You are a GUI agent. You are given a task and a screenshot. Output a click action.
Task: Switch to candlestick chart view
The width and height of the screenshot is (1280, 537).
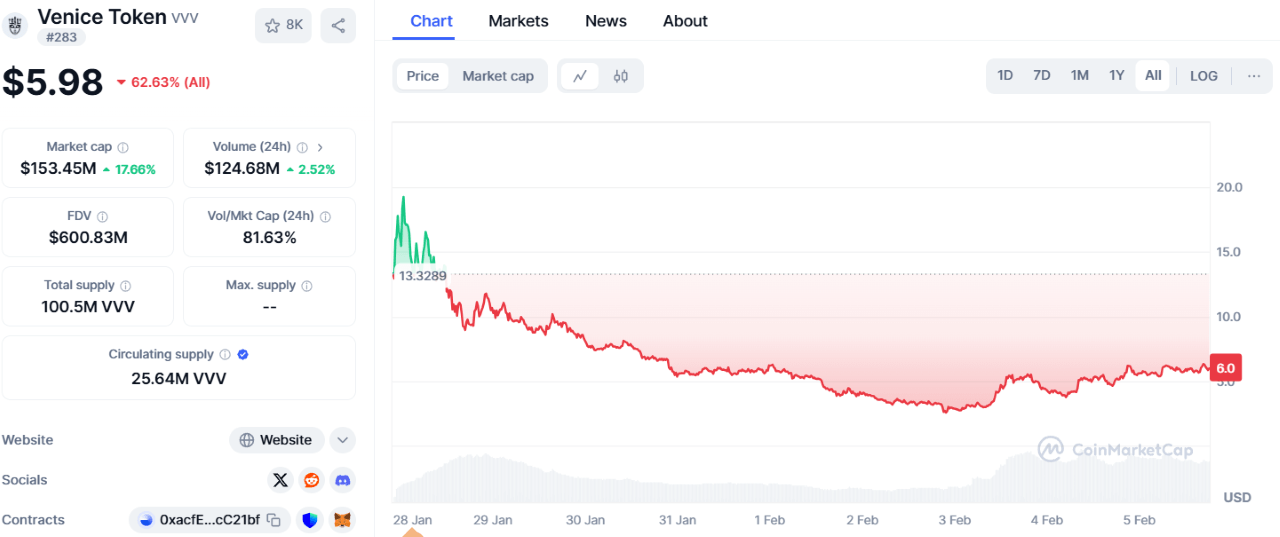tap(621, 76)
